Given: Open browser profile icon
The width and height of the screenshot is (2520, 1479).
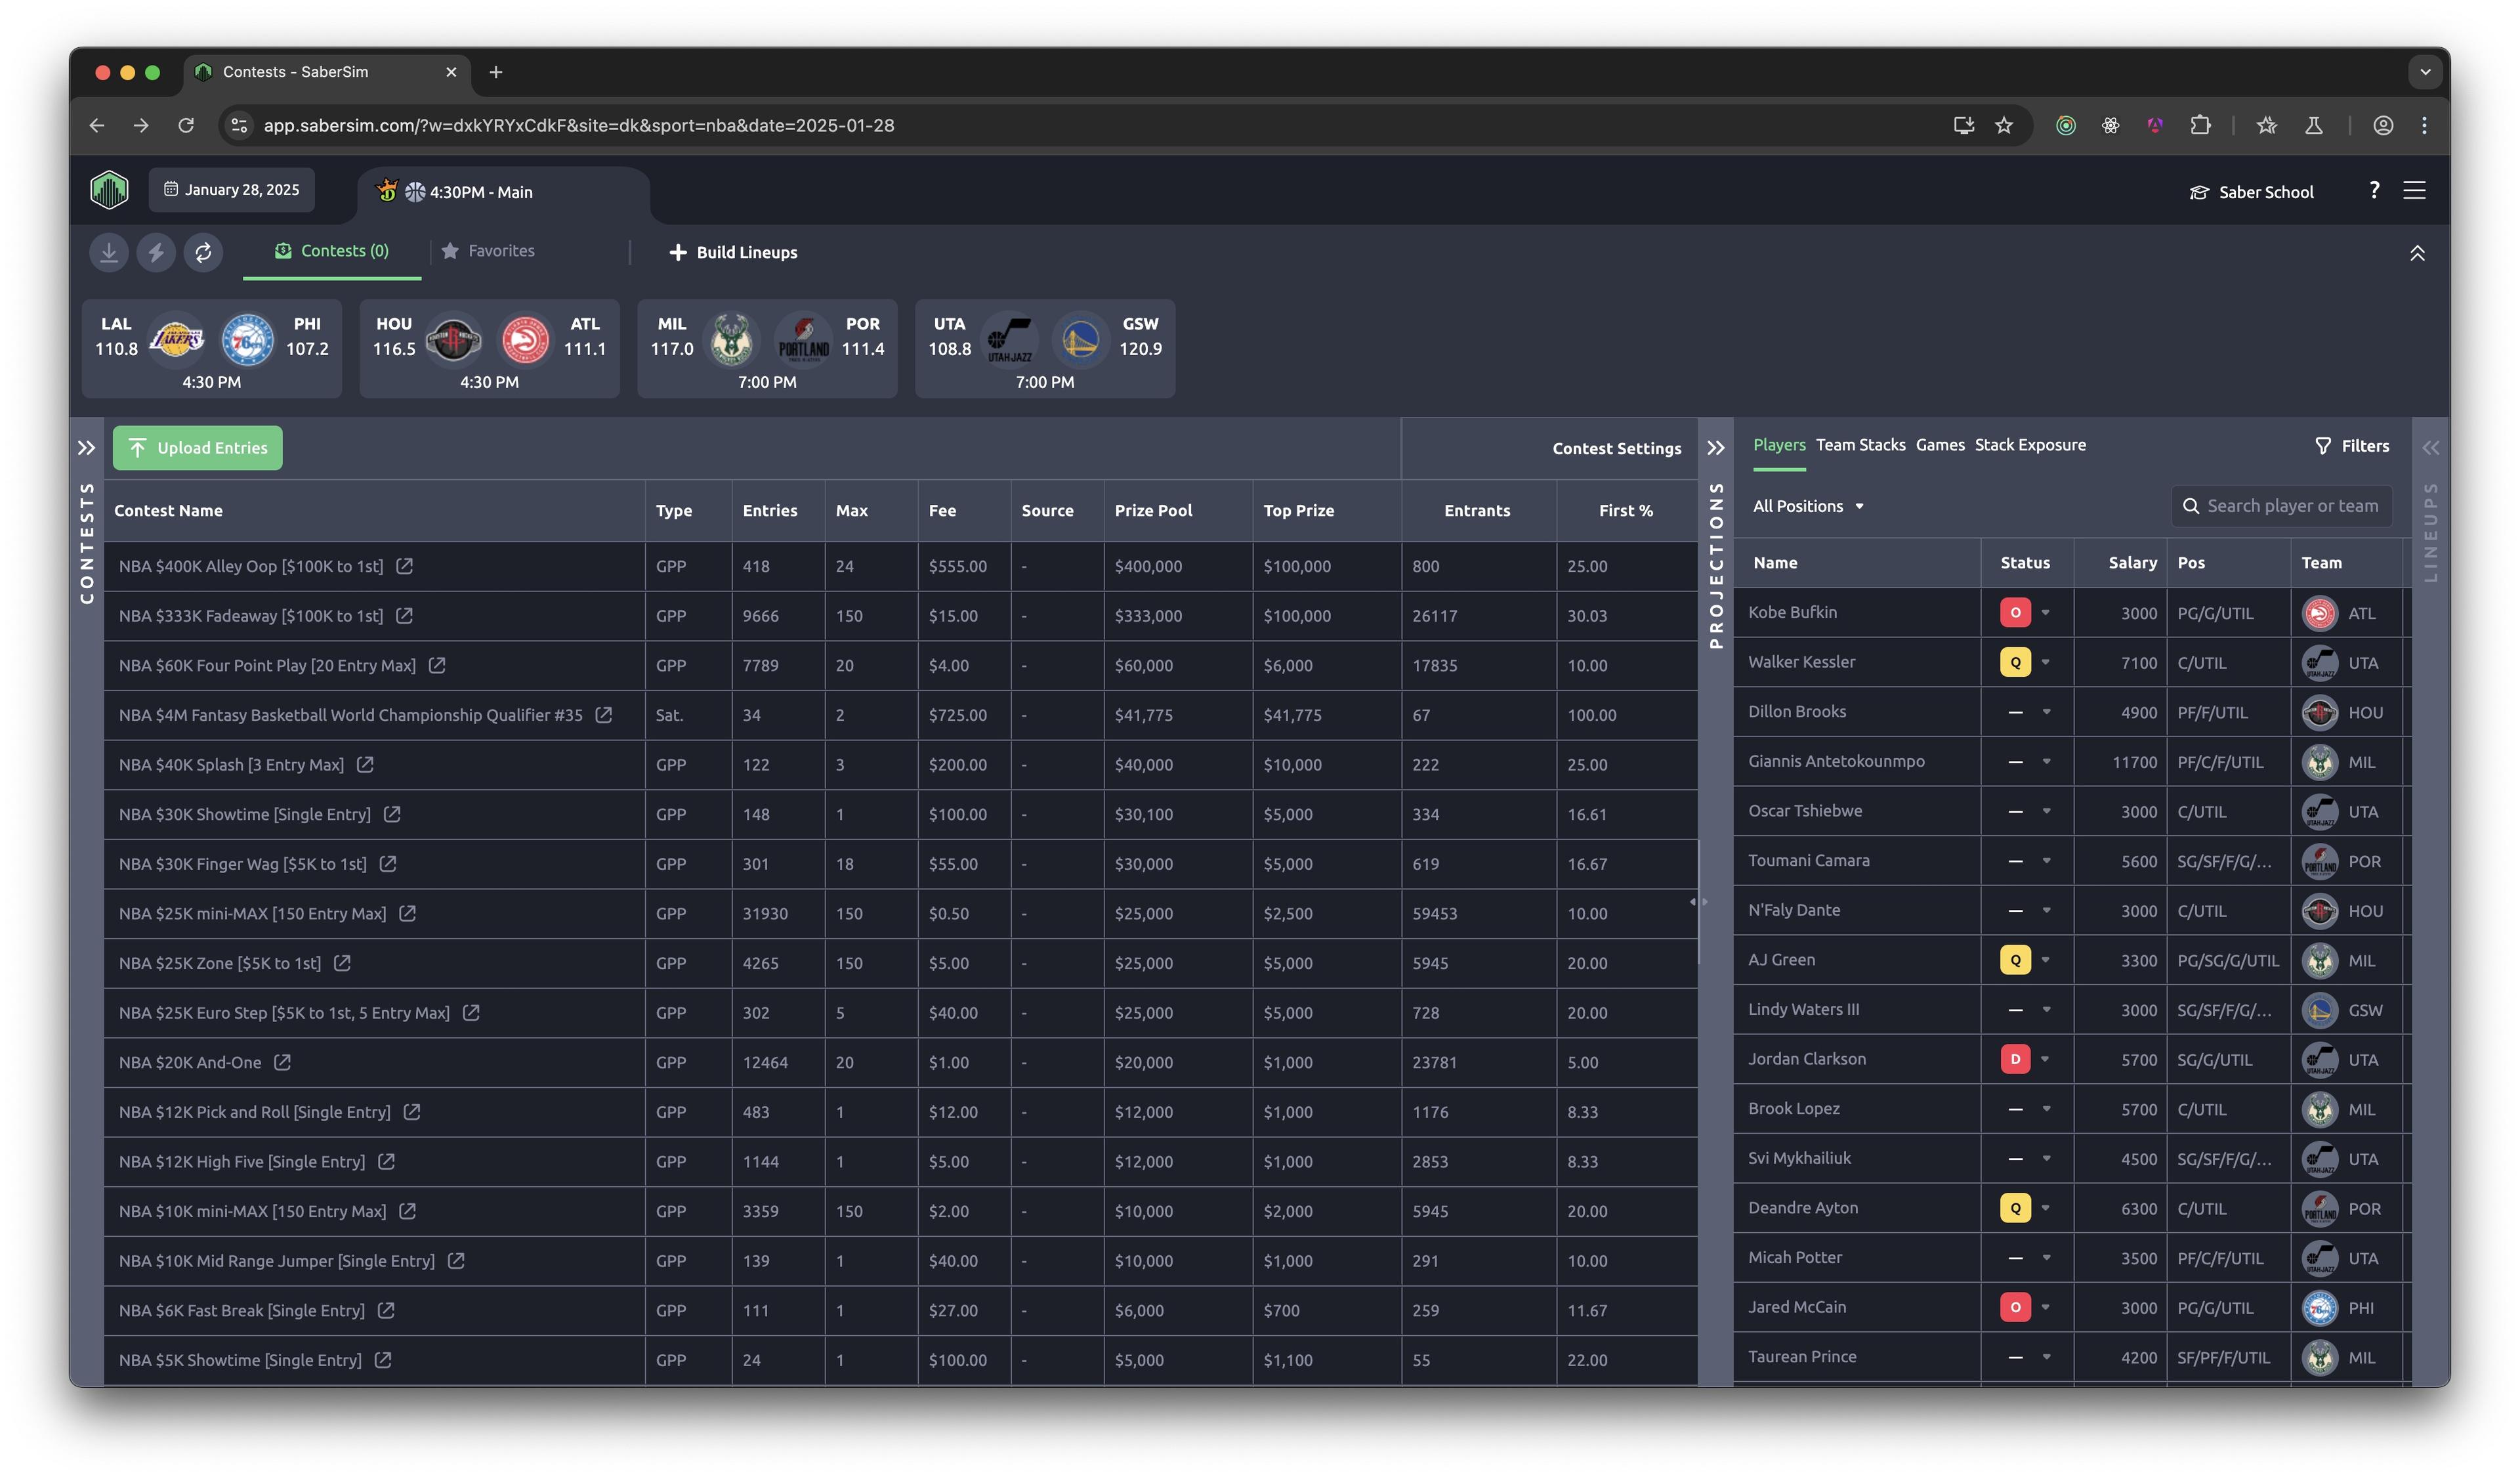Looking at the screenshot, I should click(2383, 125).
